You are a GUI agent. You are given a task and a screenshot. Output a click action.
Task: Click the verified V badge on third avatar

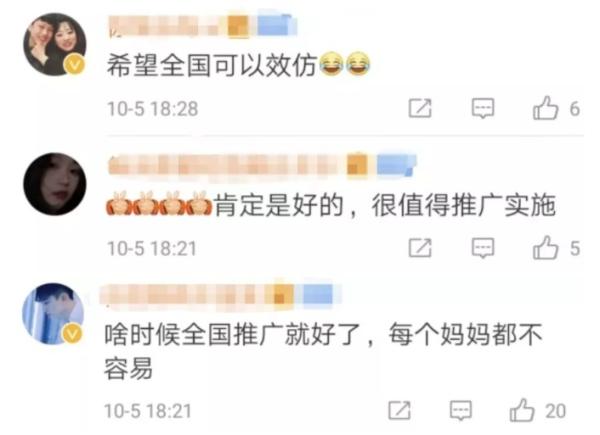[72, 333]
